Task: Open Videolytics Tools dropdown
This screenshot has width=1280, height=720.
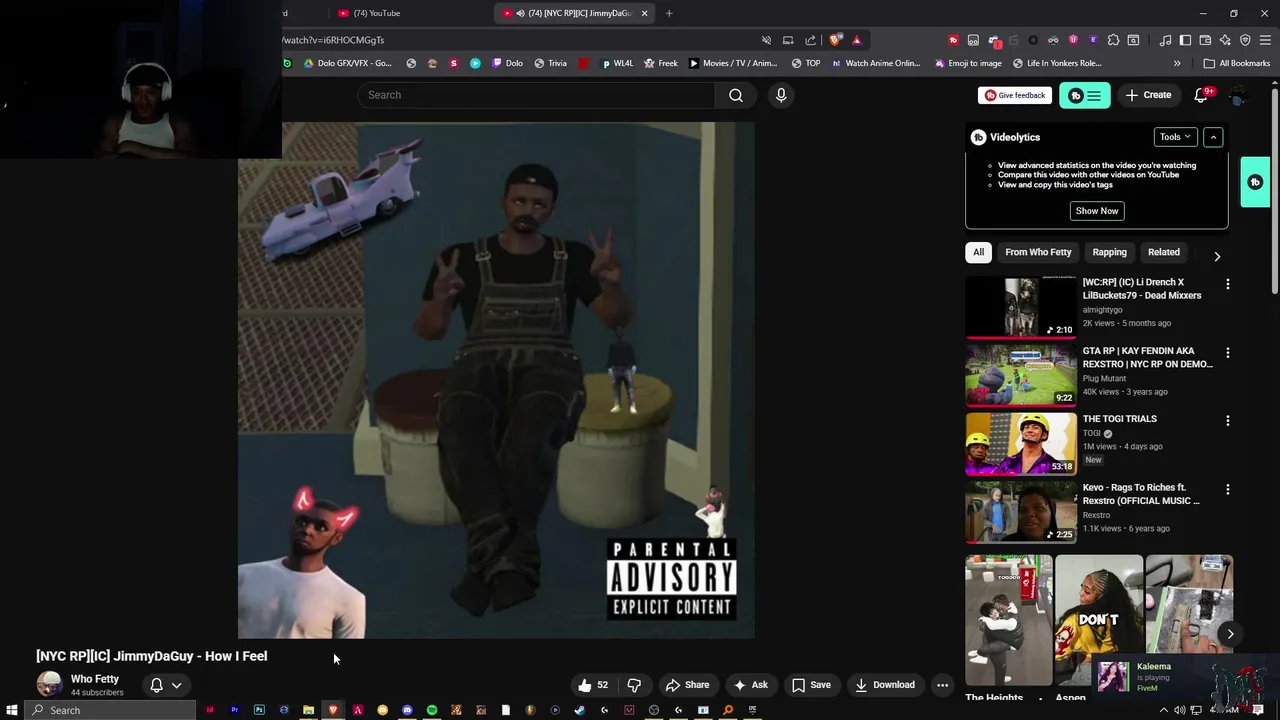Action: (1175, 137)
